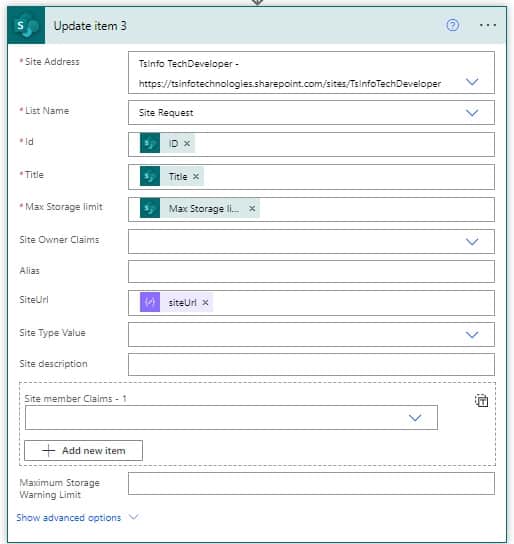This screenshot has width=514, height=544.
Task: Click the plus icon on Add new item
Action: tap(49, 450)
